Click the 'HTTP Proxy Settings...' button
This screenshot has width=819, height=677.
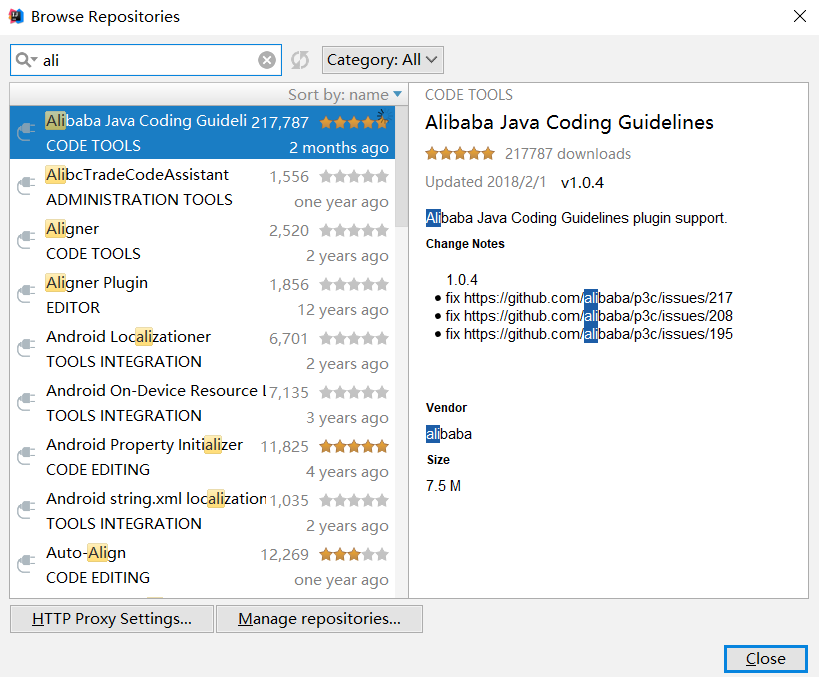tap(112, 619)
